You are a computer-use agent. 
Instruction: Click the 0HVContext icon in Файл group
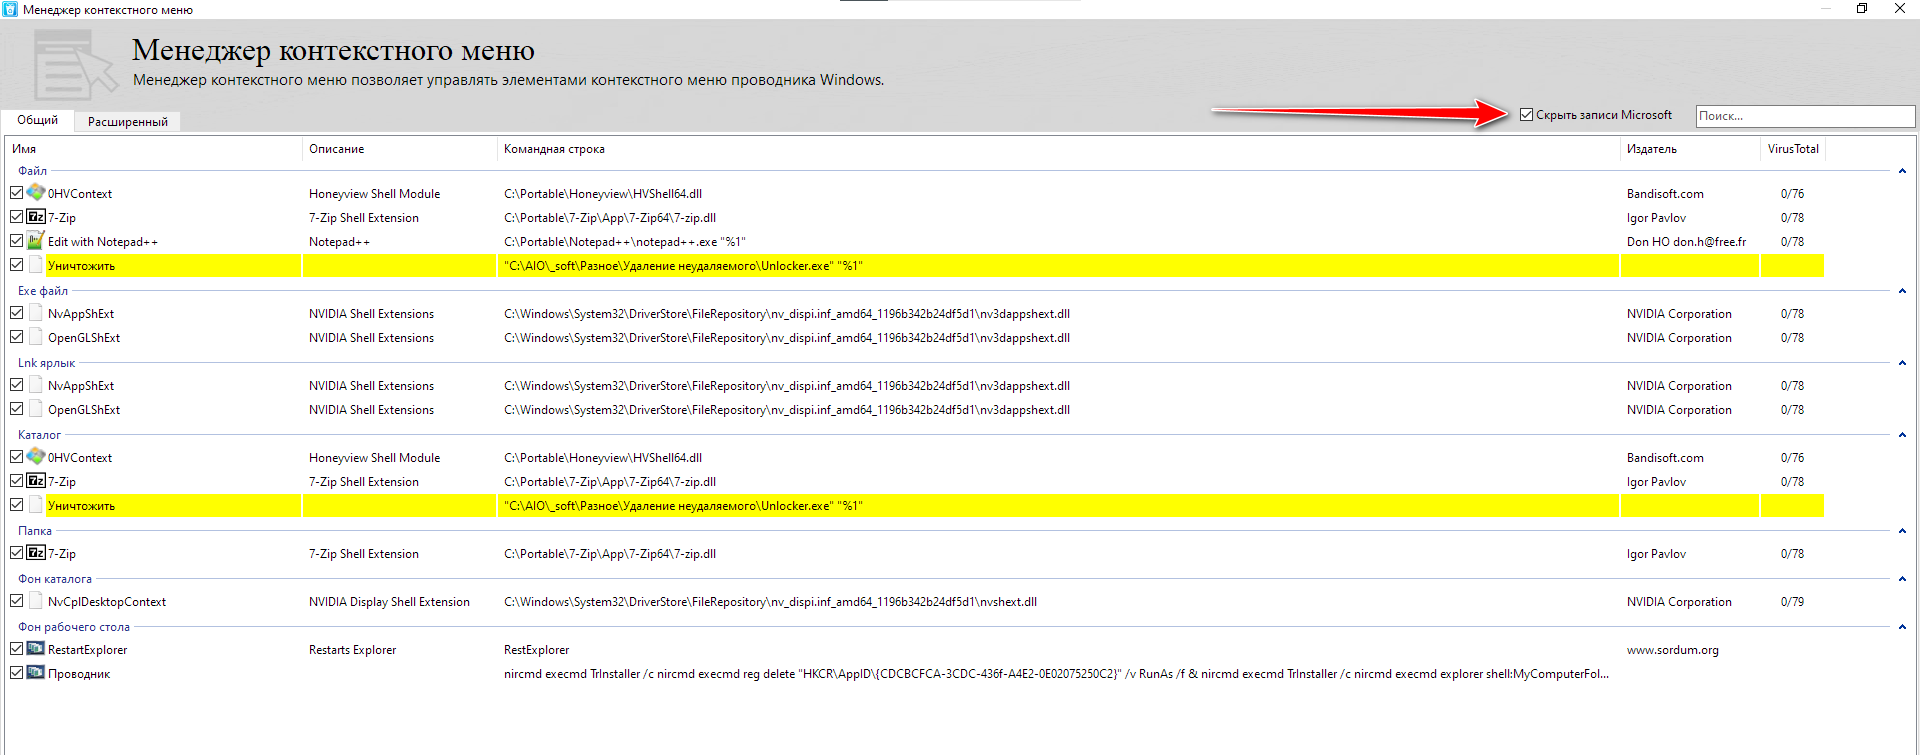tap(36, 193)
